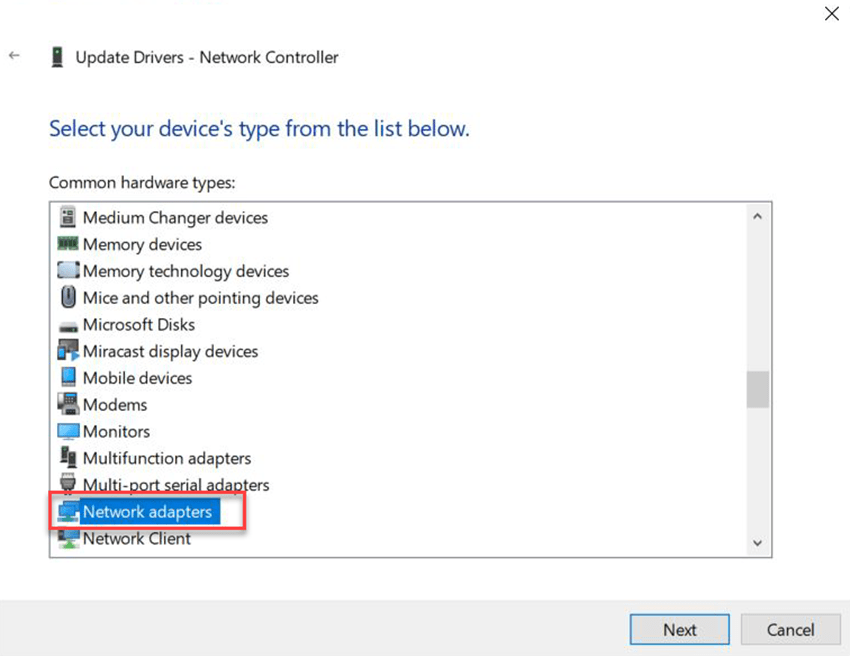
Task: Click the hardware list scrollbar thumb
Action: click(x=757, y=389)
